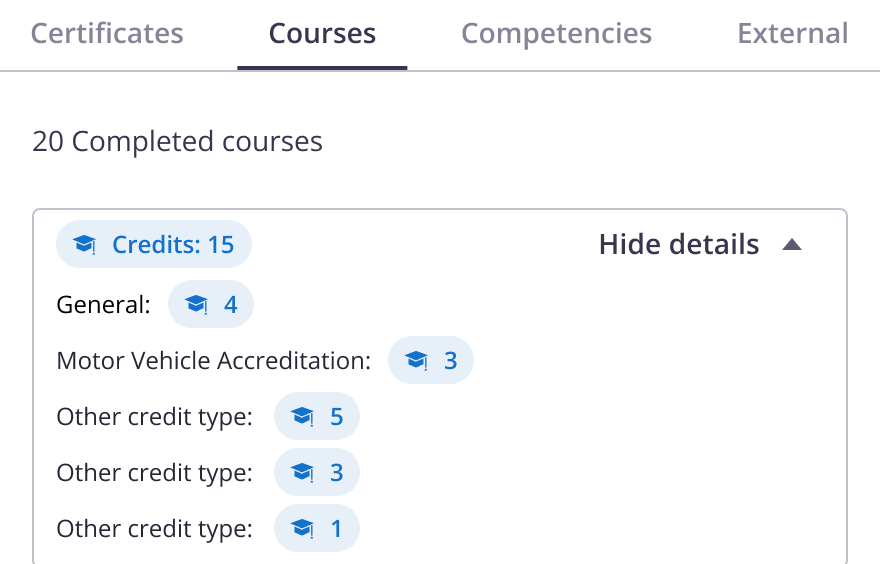Open the Competencies tab
The width and height of the screenshot is (880, 564).
[x=556, y=33]
